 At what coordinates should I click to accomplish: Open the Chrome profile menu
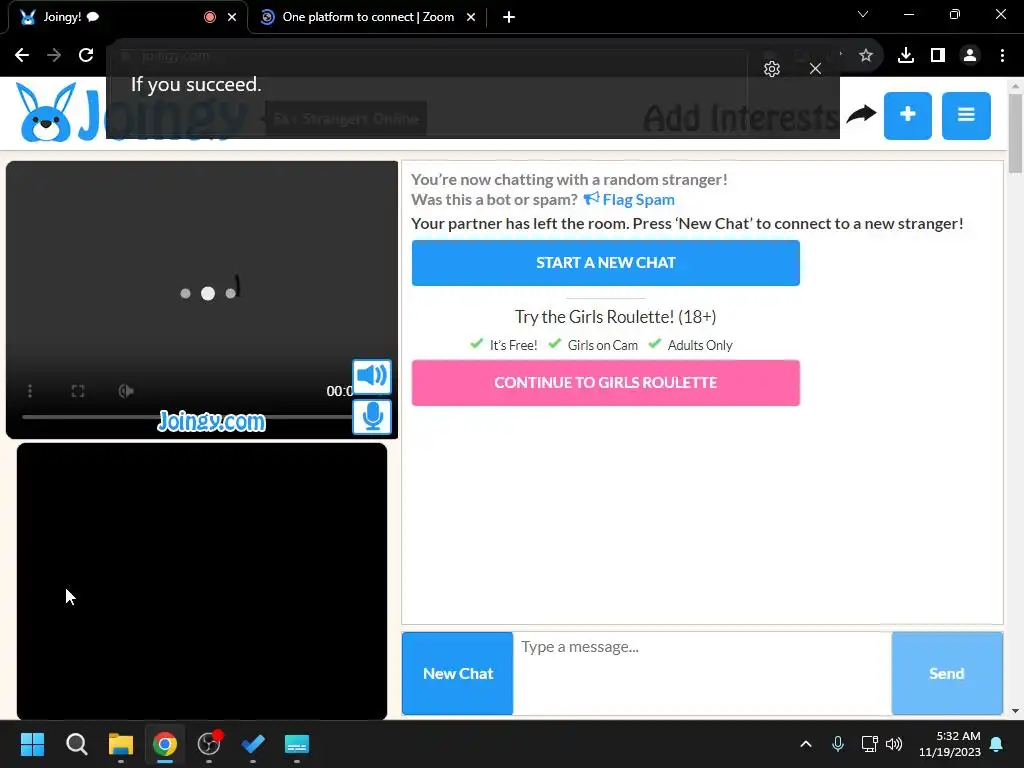pyautogui.click(x=970, y=55)
